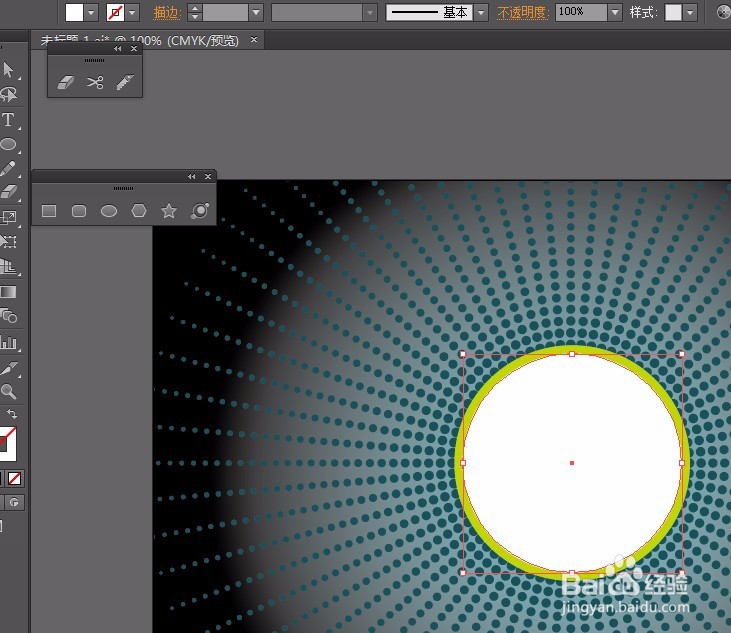The image size is (731, 633).
Task: Open fill color dropdown arrow
Action: click(x=91, y=13)
